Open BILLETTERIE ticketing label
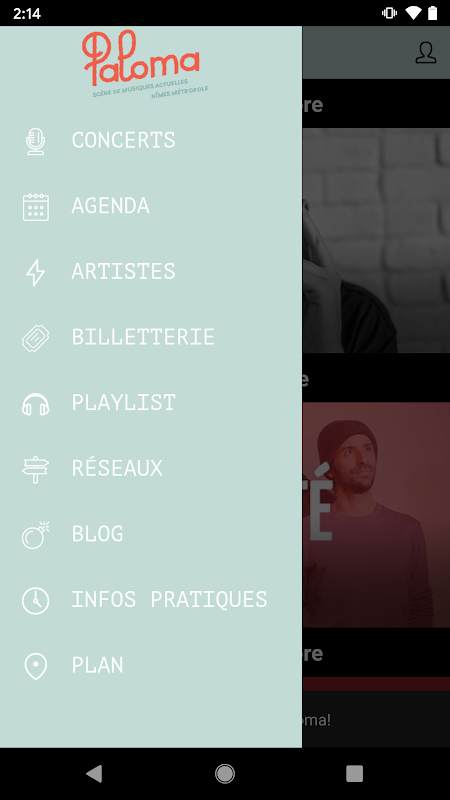Image resolution: width=450 pixels, height=800 pixels. (143, 337)
